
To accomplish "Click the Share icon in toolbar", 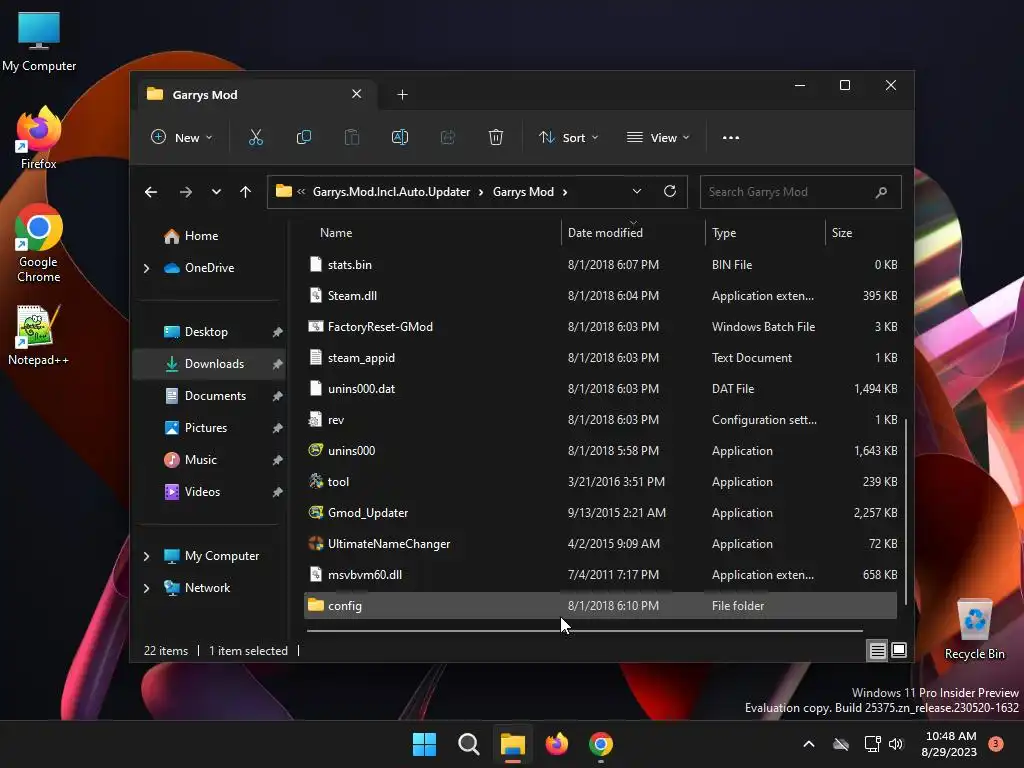I will [x=448, y=138].
